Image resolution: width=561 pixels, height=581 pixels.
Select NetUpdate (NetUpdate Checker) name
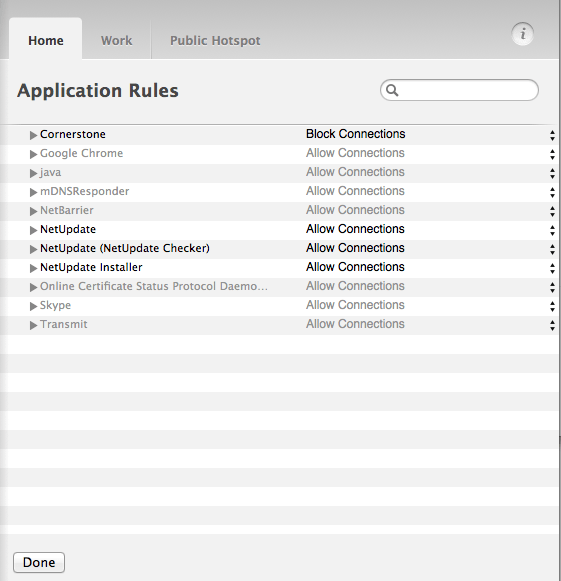(x=125, y=248)
